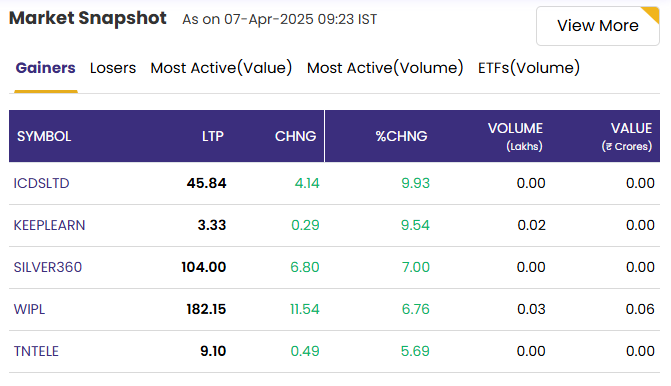The height and width of the screenshot is (386, 671).
Task: Click the WIPL percent change 6.76
Action: point(416,309)
